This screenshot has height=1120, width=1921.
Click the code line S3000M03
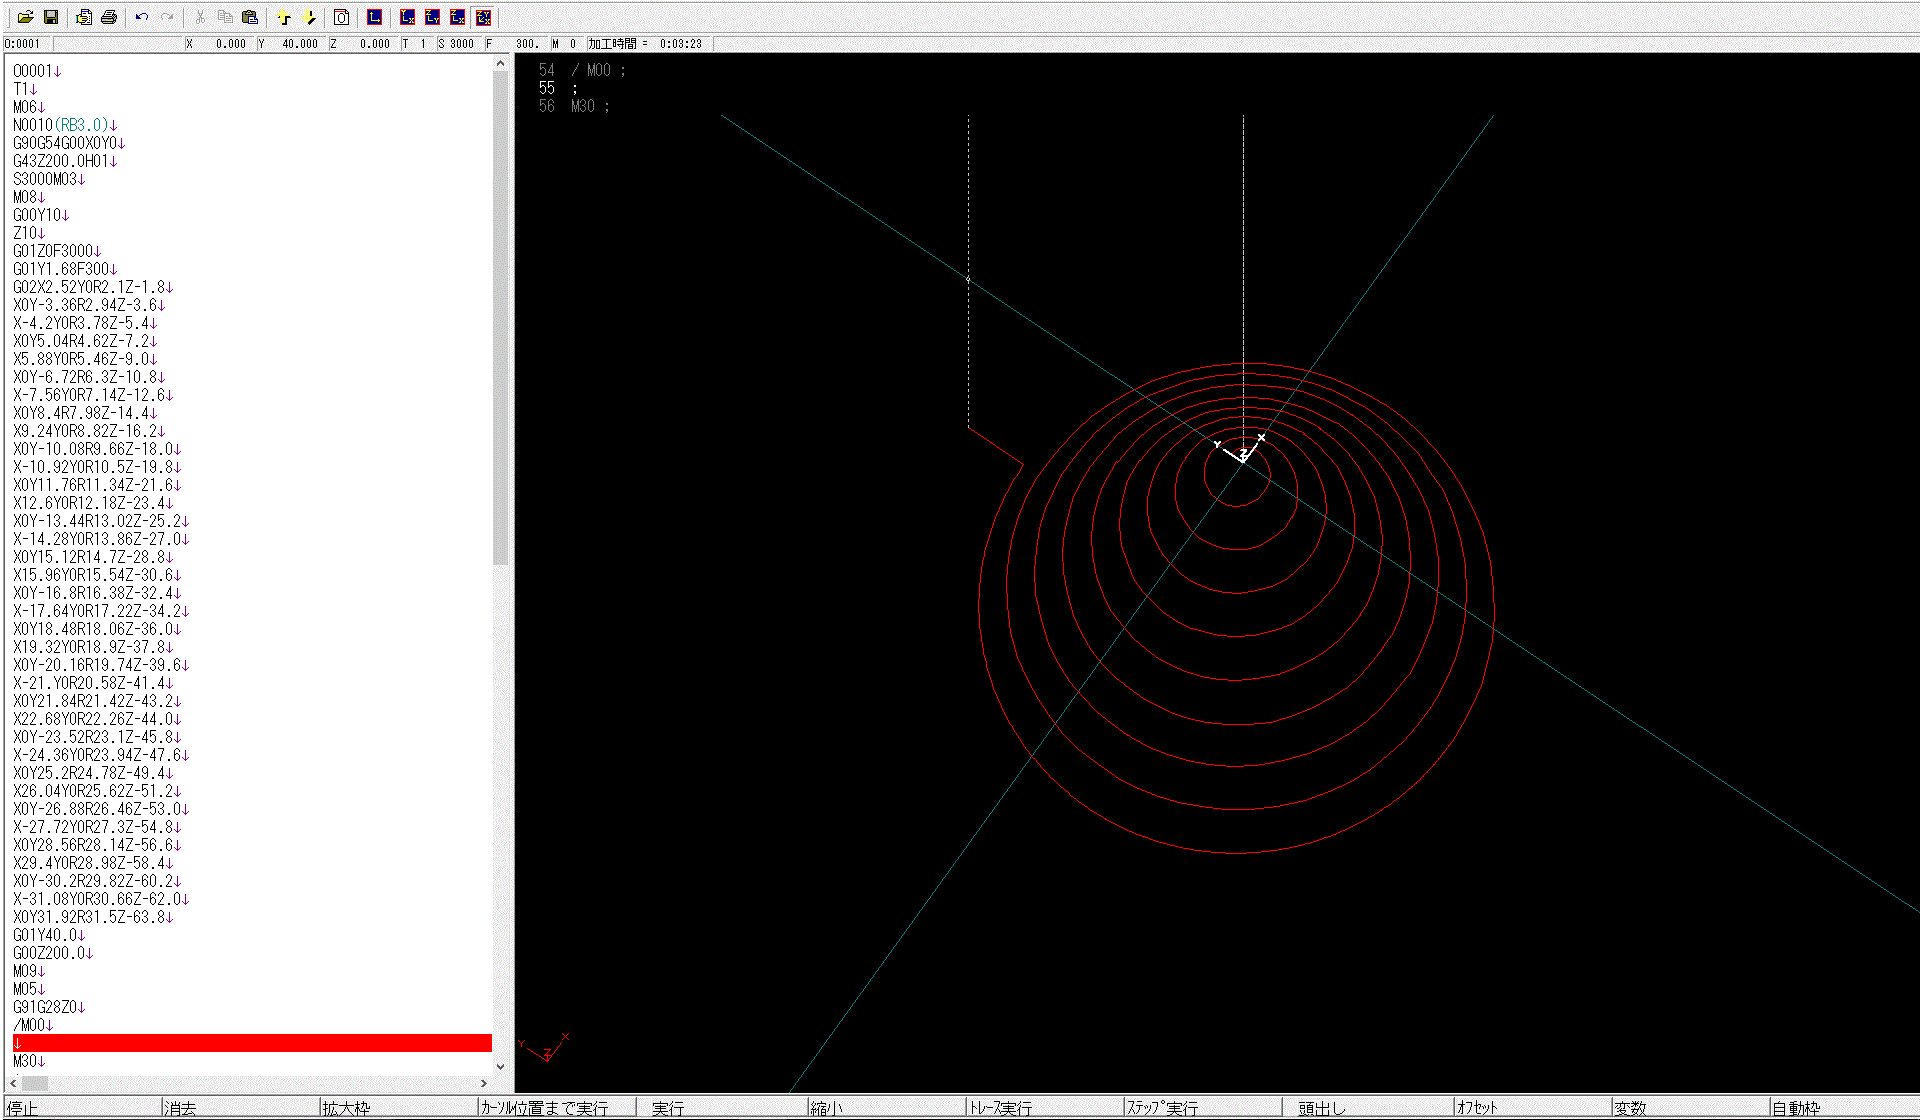[49, 179]
